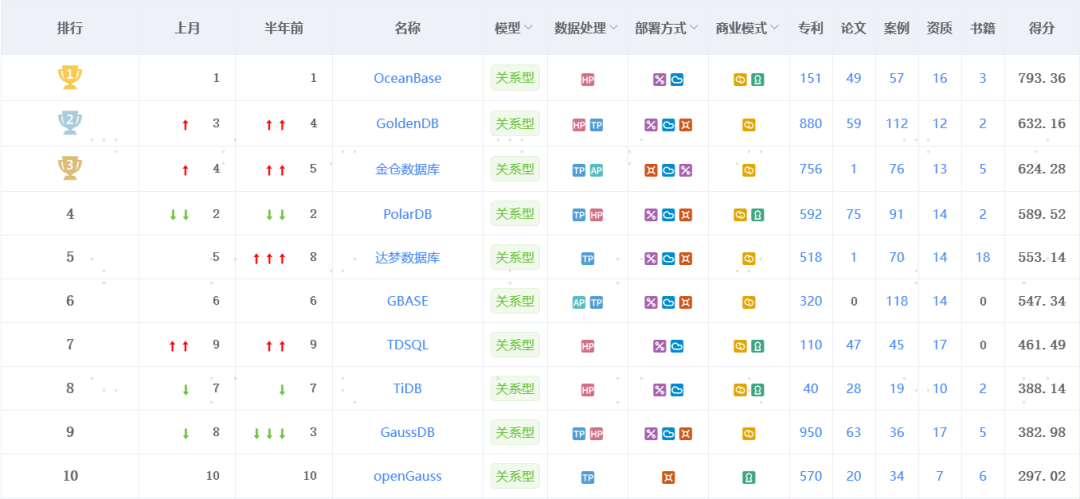Click the 资质 column header
The height and width of the screenshot is (499, 1080).
[x=939, y=28]
